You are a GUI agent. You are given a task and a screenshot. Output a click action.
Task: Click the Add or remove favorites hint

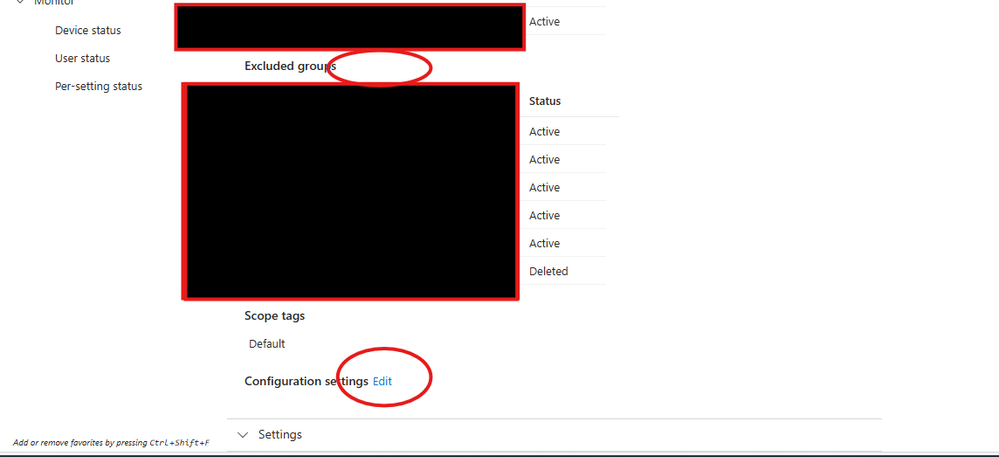point(111,442)
